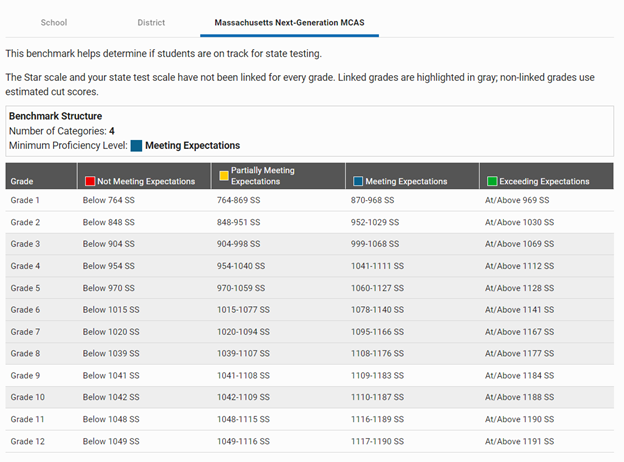Click cell 'At/Above 1069 SS'
The image size is (624, 462).
click(x=519, y=244)
